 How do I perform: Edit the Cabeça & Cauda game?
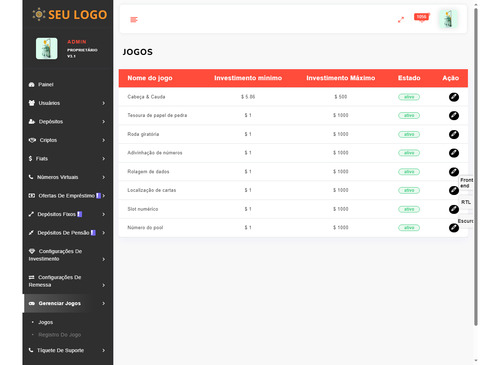(x=454, y=97)
